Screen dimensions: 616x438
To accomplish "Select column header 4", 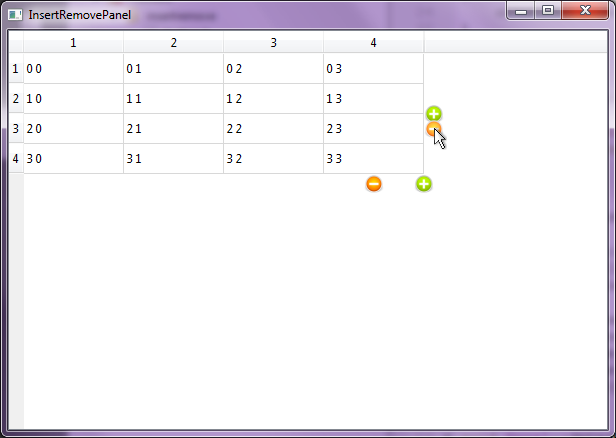I will [x=373, y=42].
